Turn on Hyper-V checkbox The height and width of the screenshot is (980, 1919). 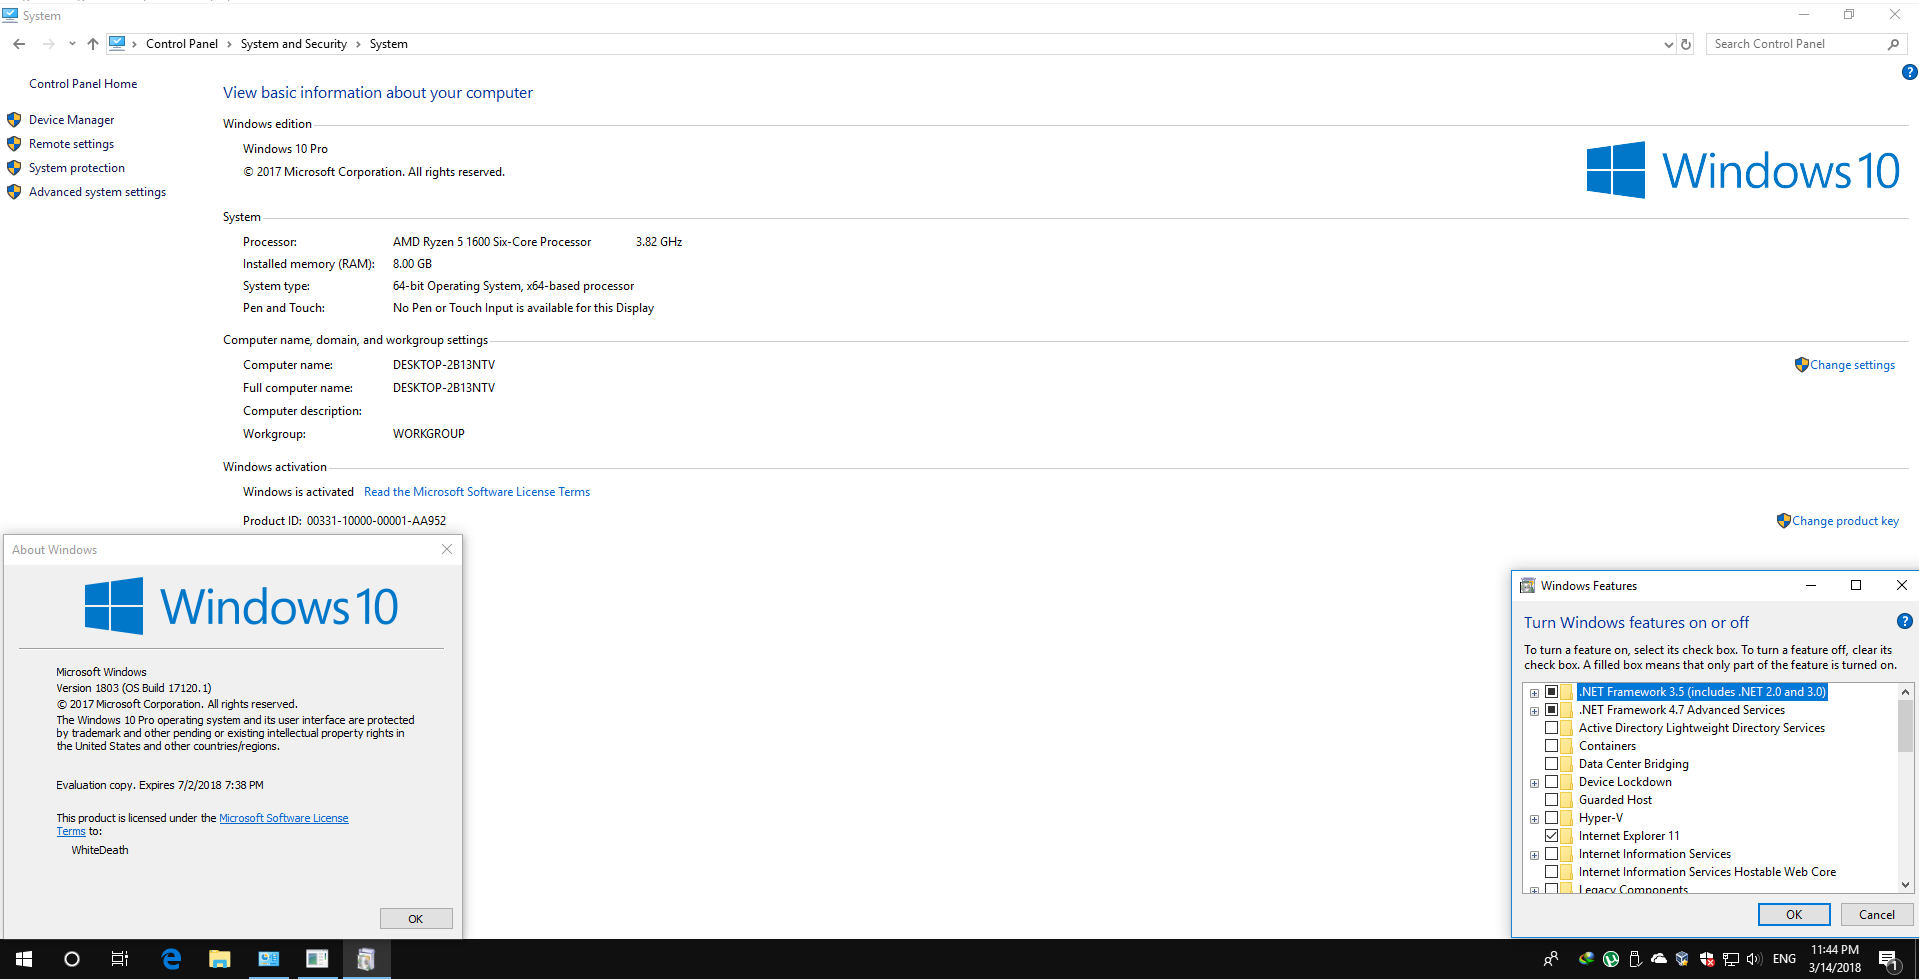click(x=1551, y=818)
